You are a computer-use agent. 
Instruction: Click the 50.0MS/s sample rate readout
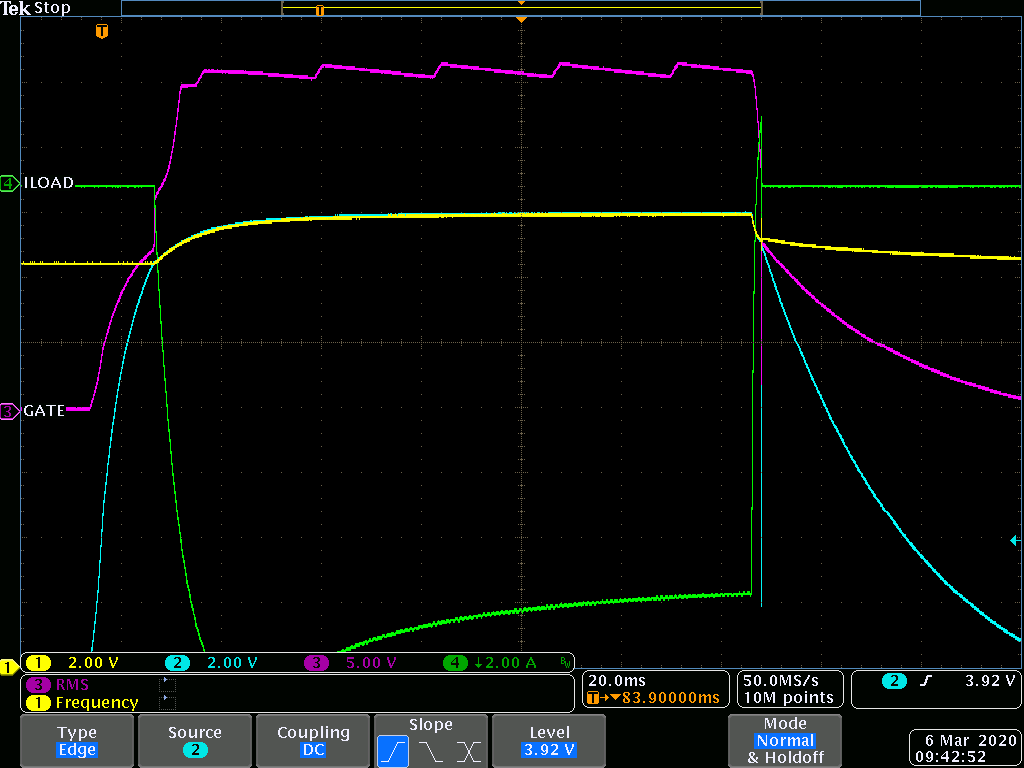click(782, 680)
